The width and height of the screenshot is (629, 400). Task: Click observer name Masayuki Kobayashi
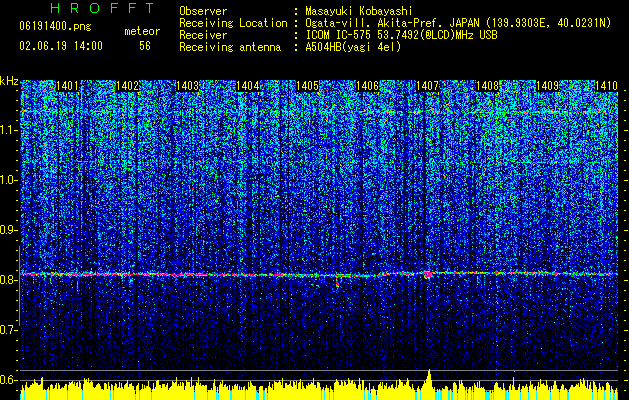[359, 11]
